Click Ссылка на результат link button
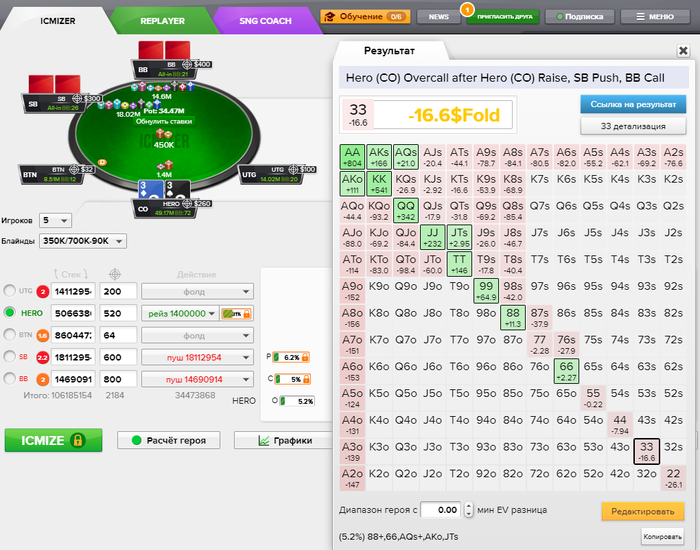The height and width of the screenshot is (550, 700). coord(633,104)
